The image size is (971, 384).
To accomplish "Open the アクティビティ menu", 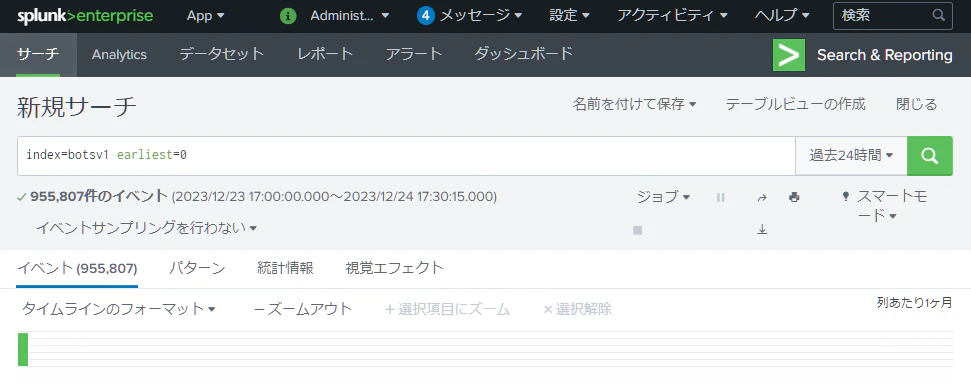I will coord(672,16).
